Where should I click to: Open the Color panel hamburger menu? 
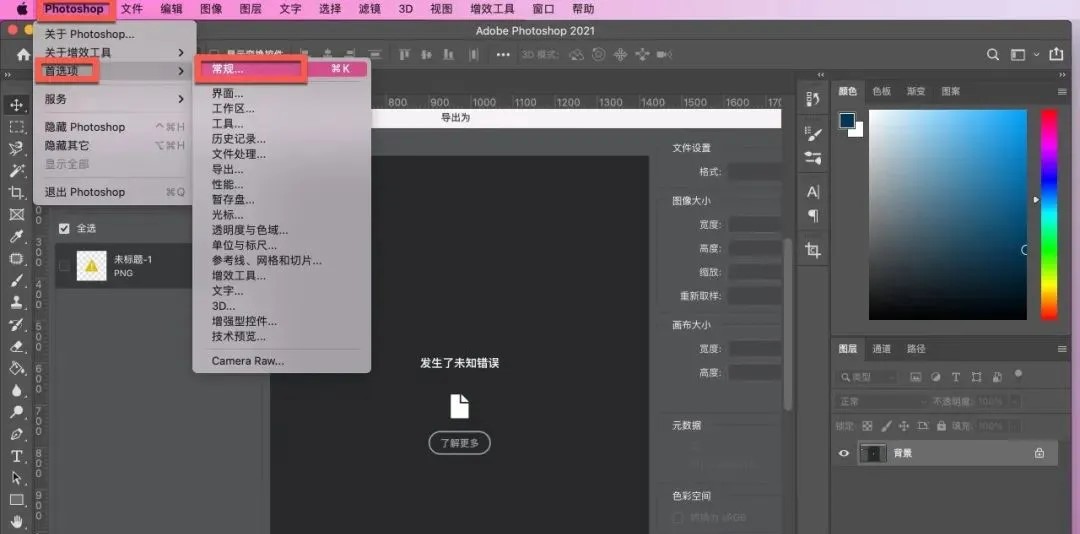pos(1061,91)
